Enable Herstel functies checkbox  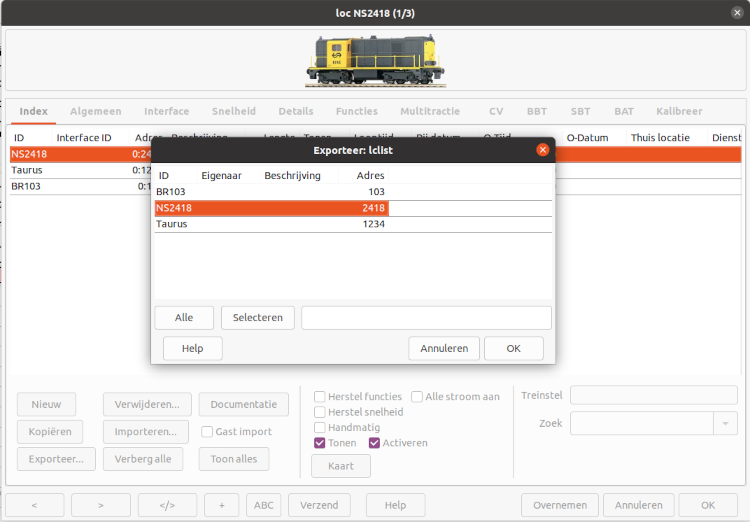pos(320,396)
